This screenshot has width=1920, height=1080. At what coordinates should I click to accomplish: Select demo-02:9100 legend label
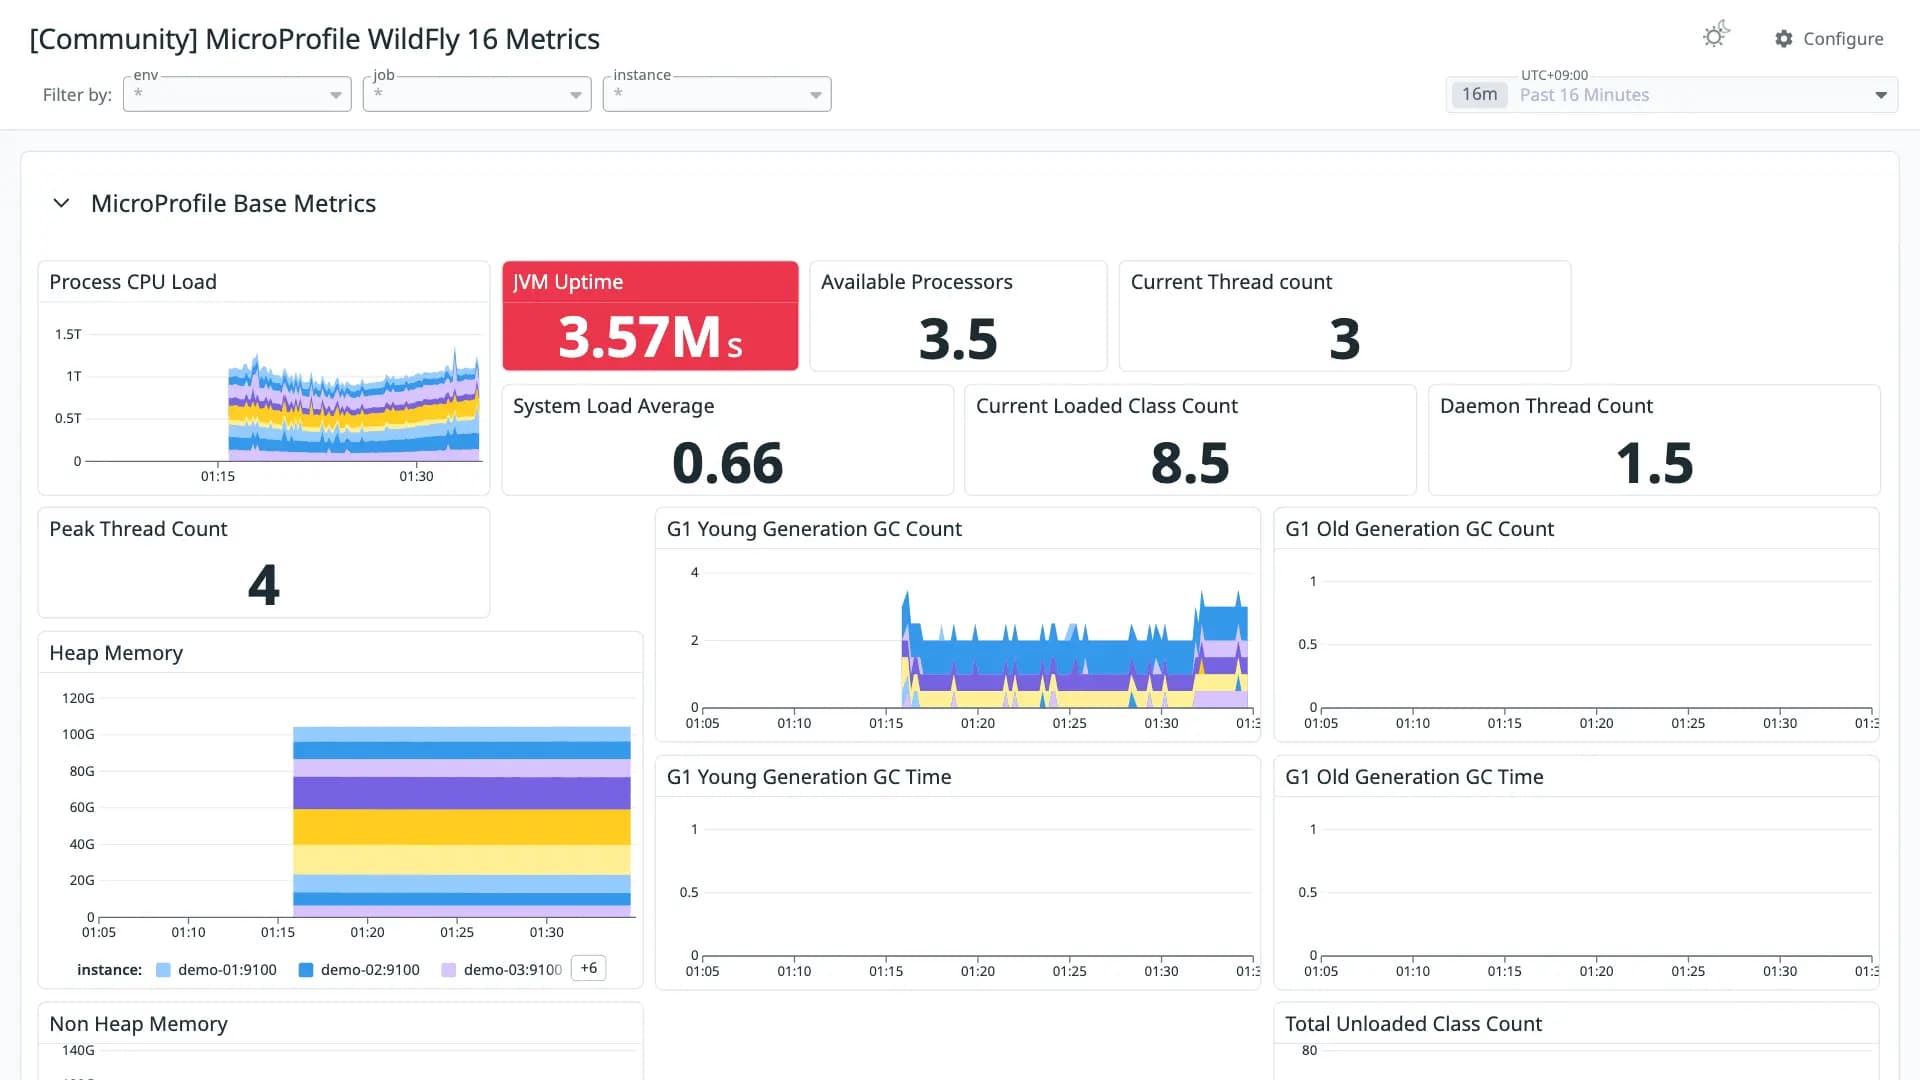click(370, 970)
